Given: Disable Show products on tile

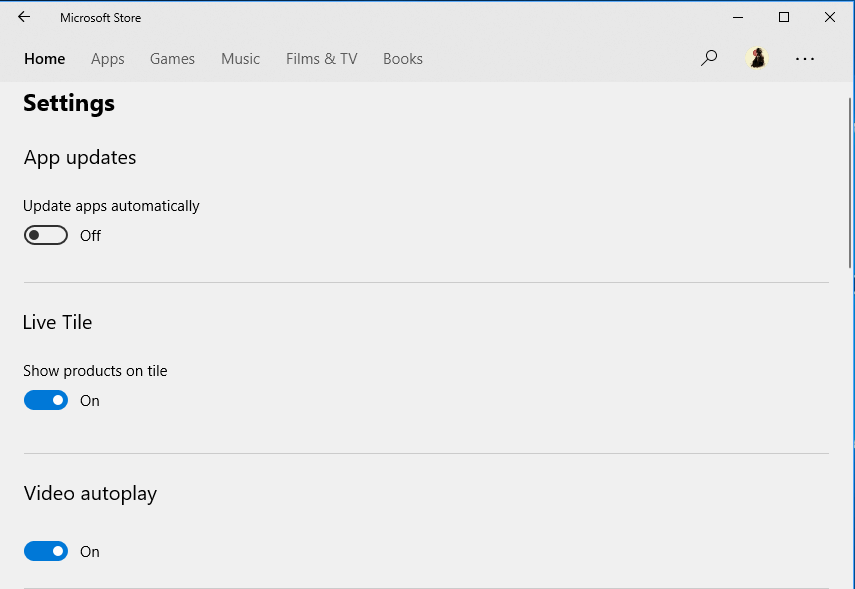Looking at the screenshot, I should click(46, 400).
